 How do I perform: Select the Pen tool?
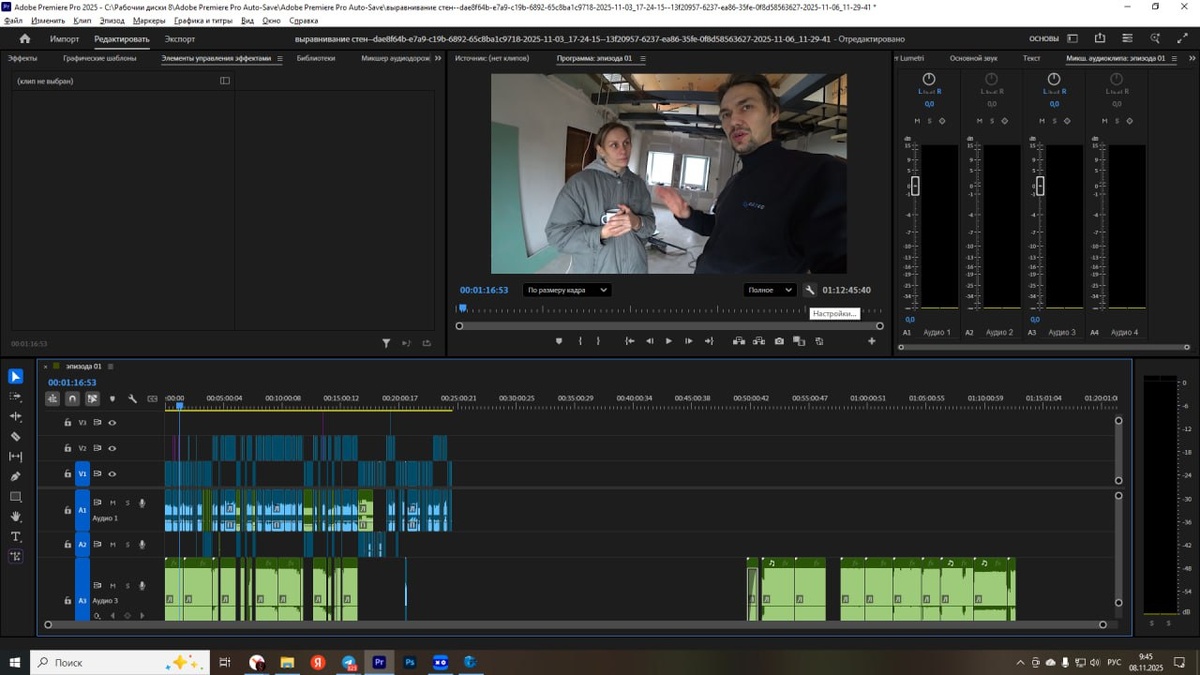15,477
